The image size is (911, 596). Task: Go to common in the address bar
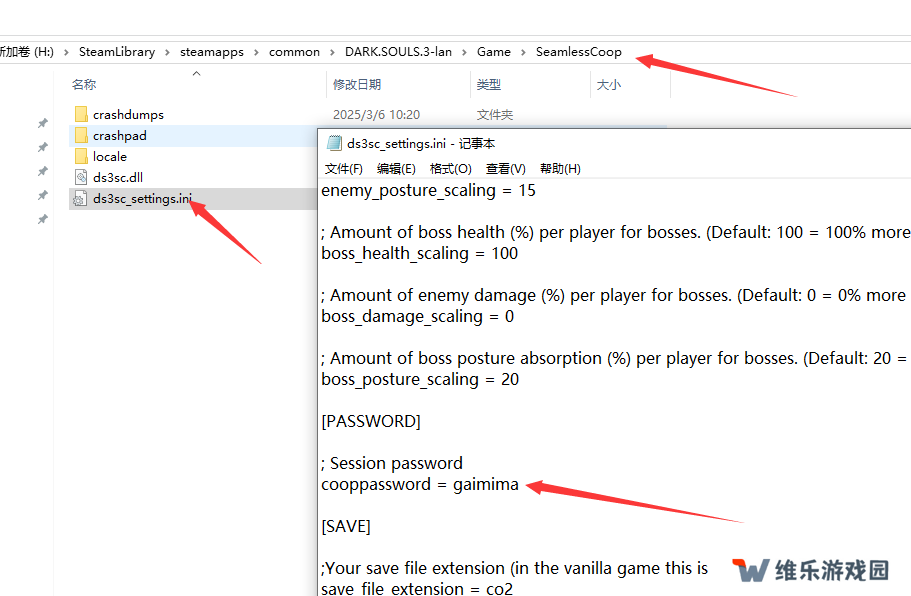[x=294, y=52]
